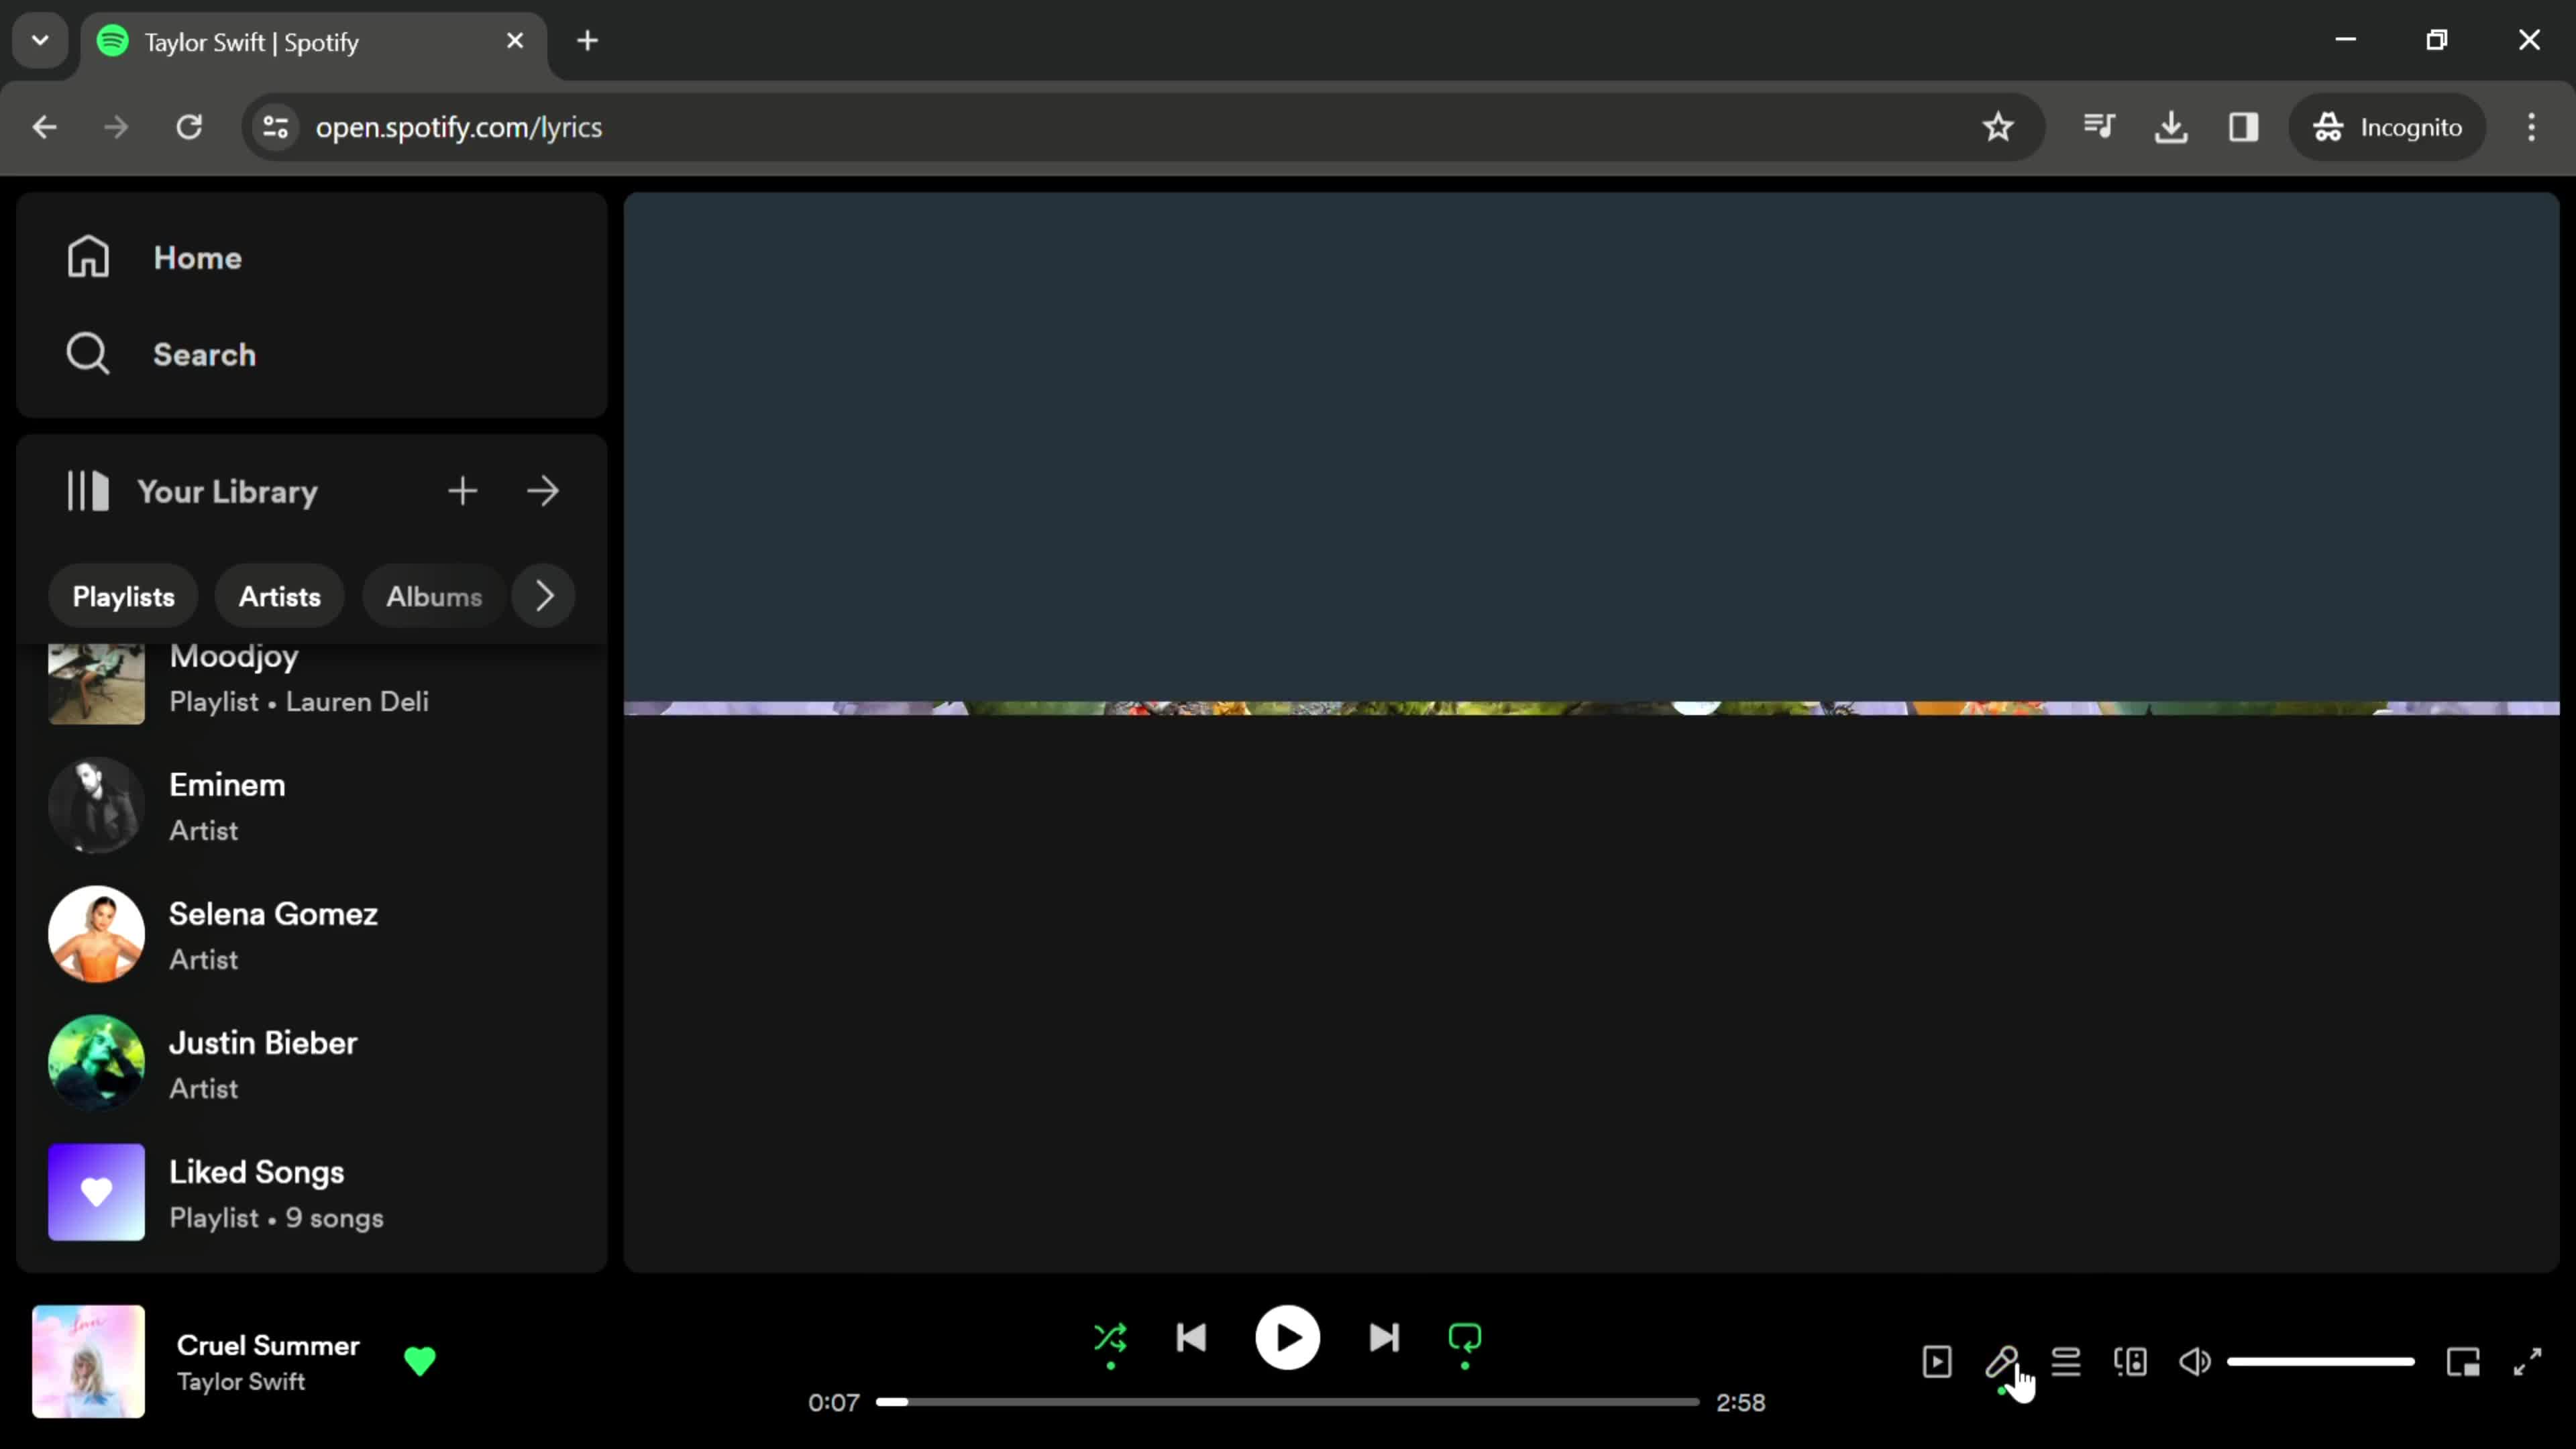Open Cruel Summer song title link
The image size is (2576, 1449).
click(268, 1345)
